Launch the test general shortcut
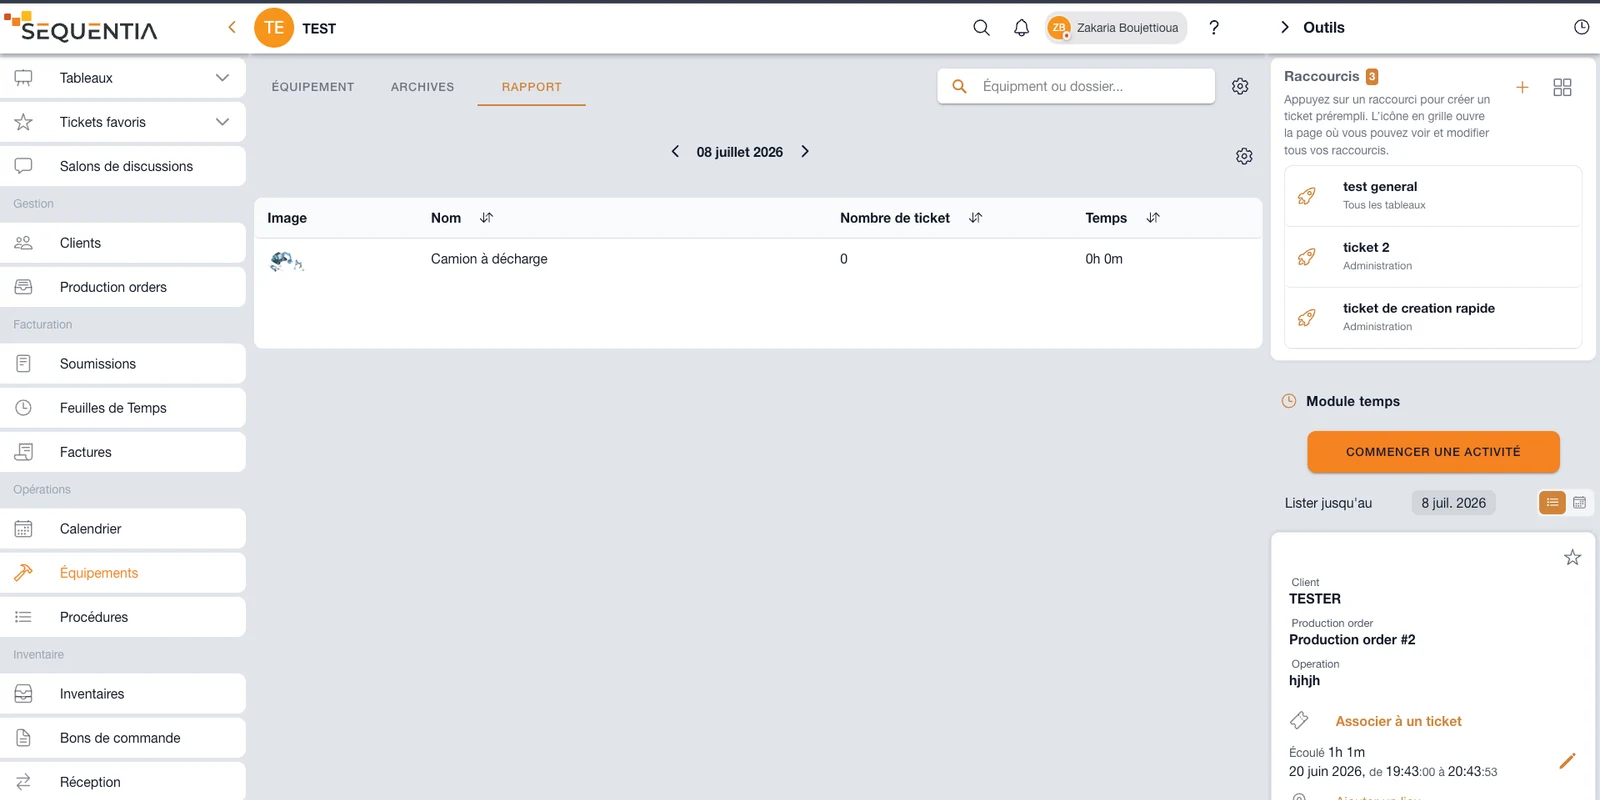 tap(1433, 196)
